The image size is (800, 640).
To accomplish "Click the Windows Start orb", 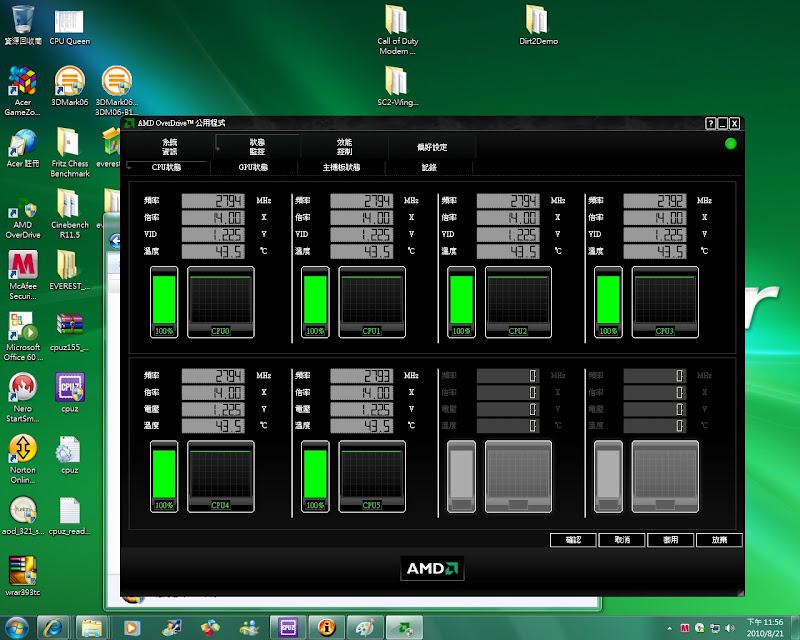I will (16, 627).
